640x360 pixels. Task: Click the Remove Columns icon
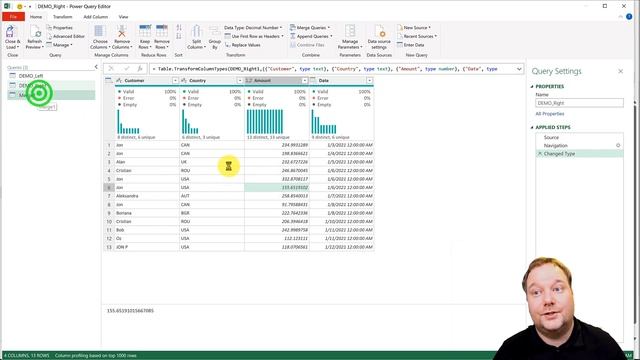(x=122, y=31)
